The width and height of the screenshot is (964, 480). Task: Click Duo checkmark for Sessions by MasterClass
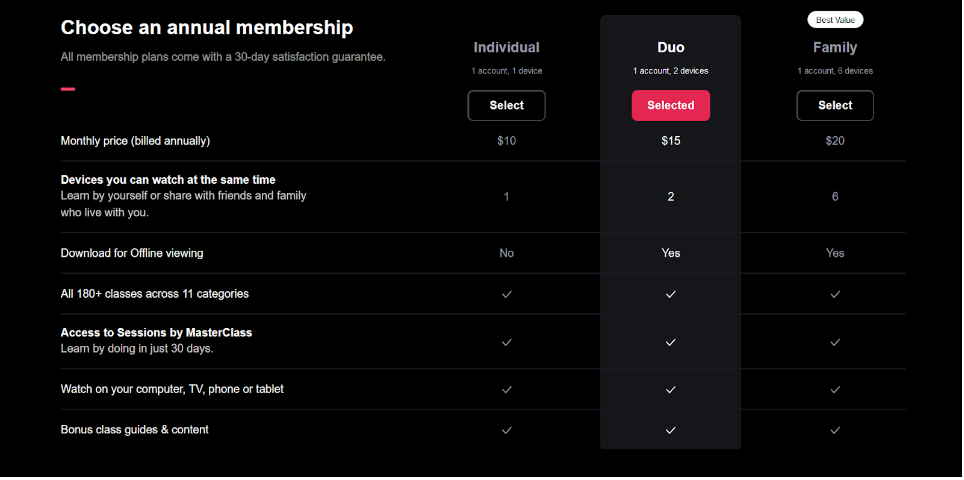tap(671, 342)
